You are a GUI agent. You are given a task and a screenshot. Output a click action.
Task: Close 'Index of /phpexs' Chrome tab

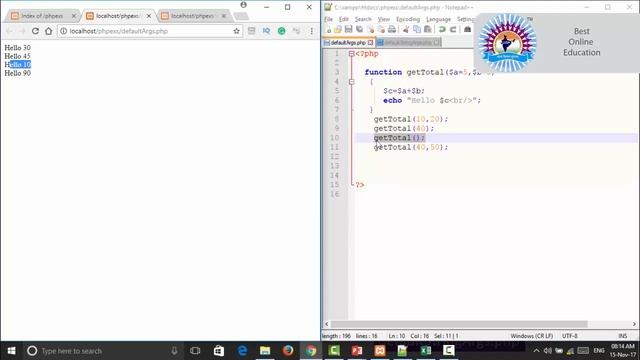pyautogui.click(x=74, y=16)
